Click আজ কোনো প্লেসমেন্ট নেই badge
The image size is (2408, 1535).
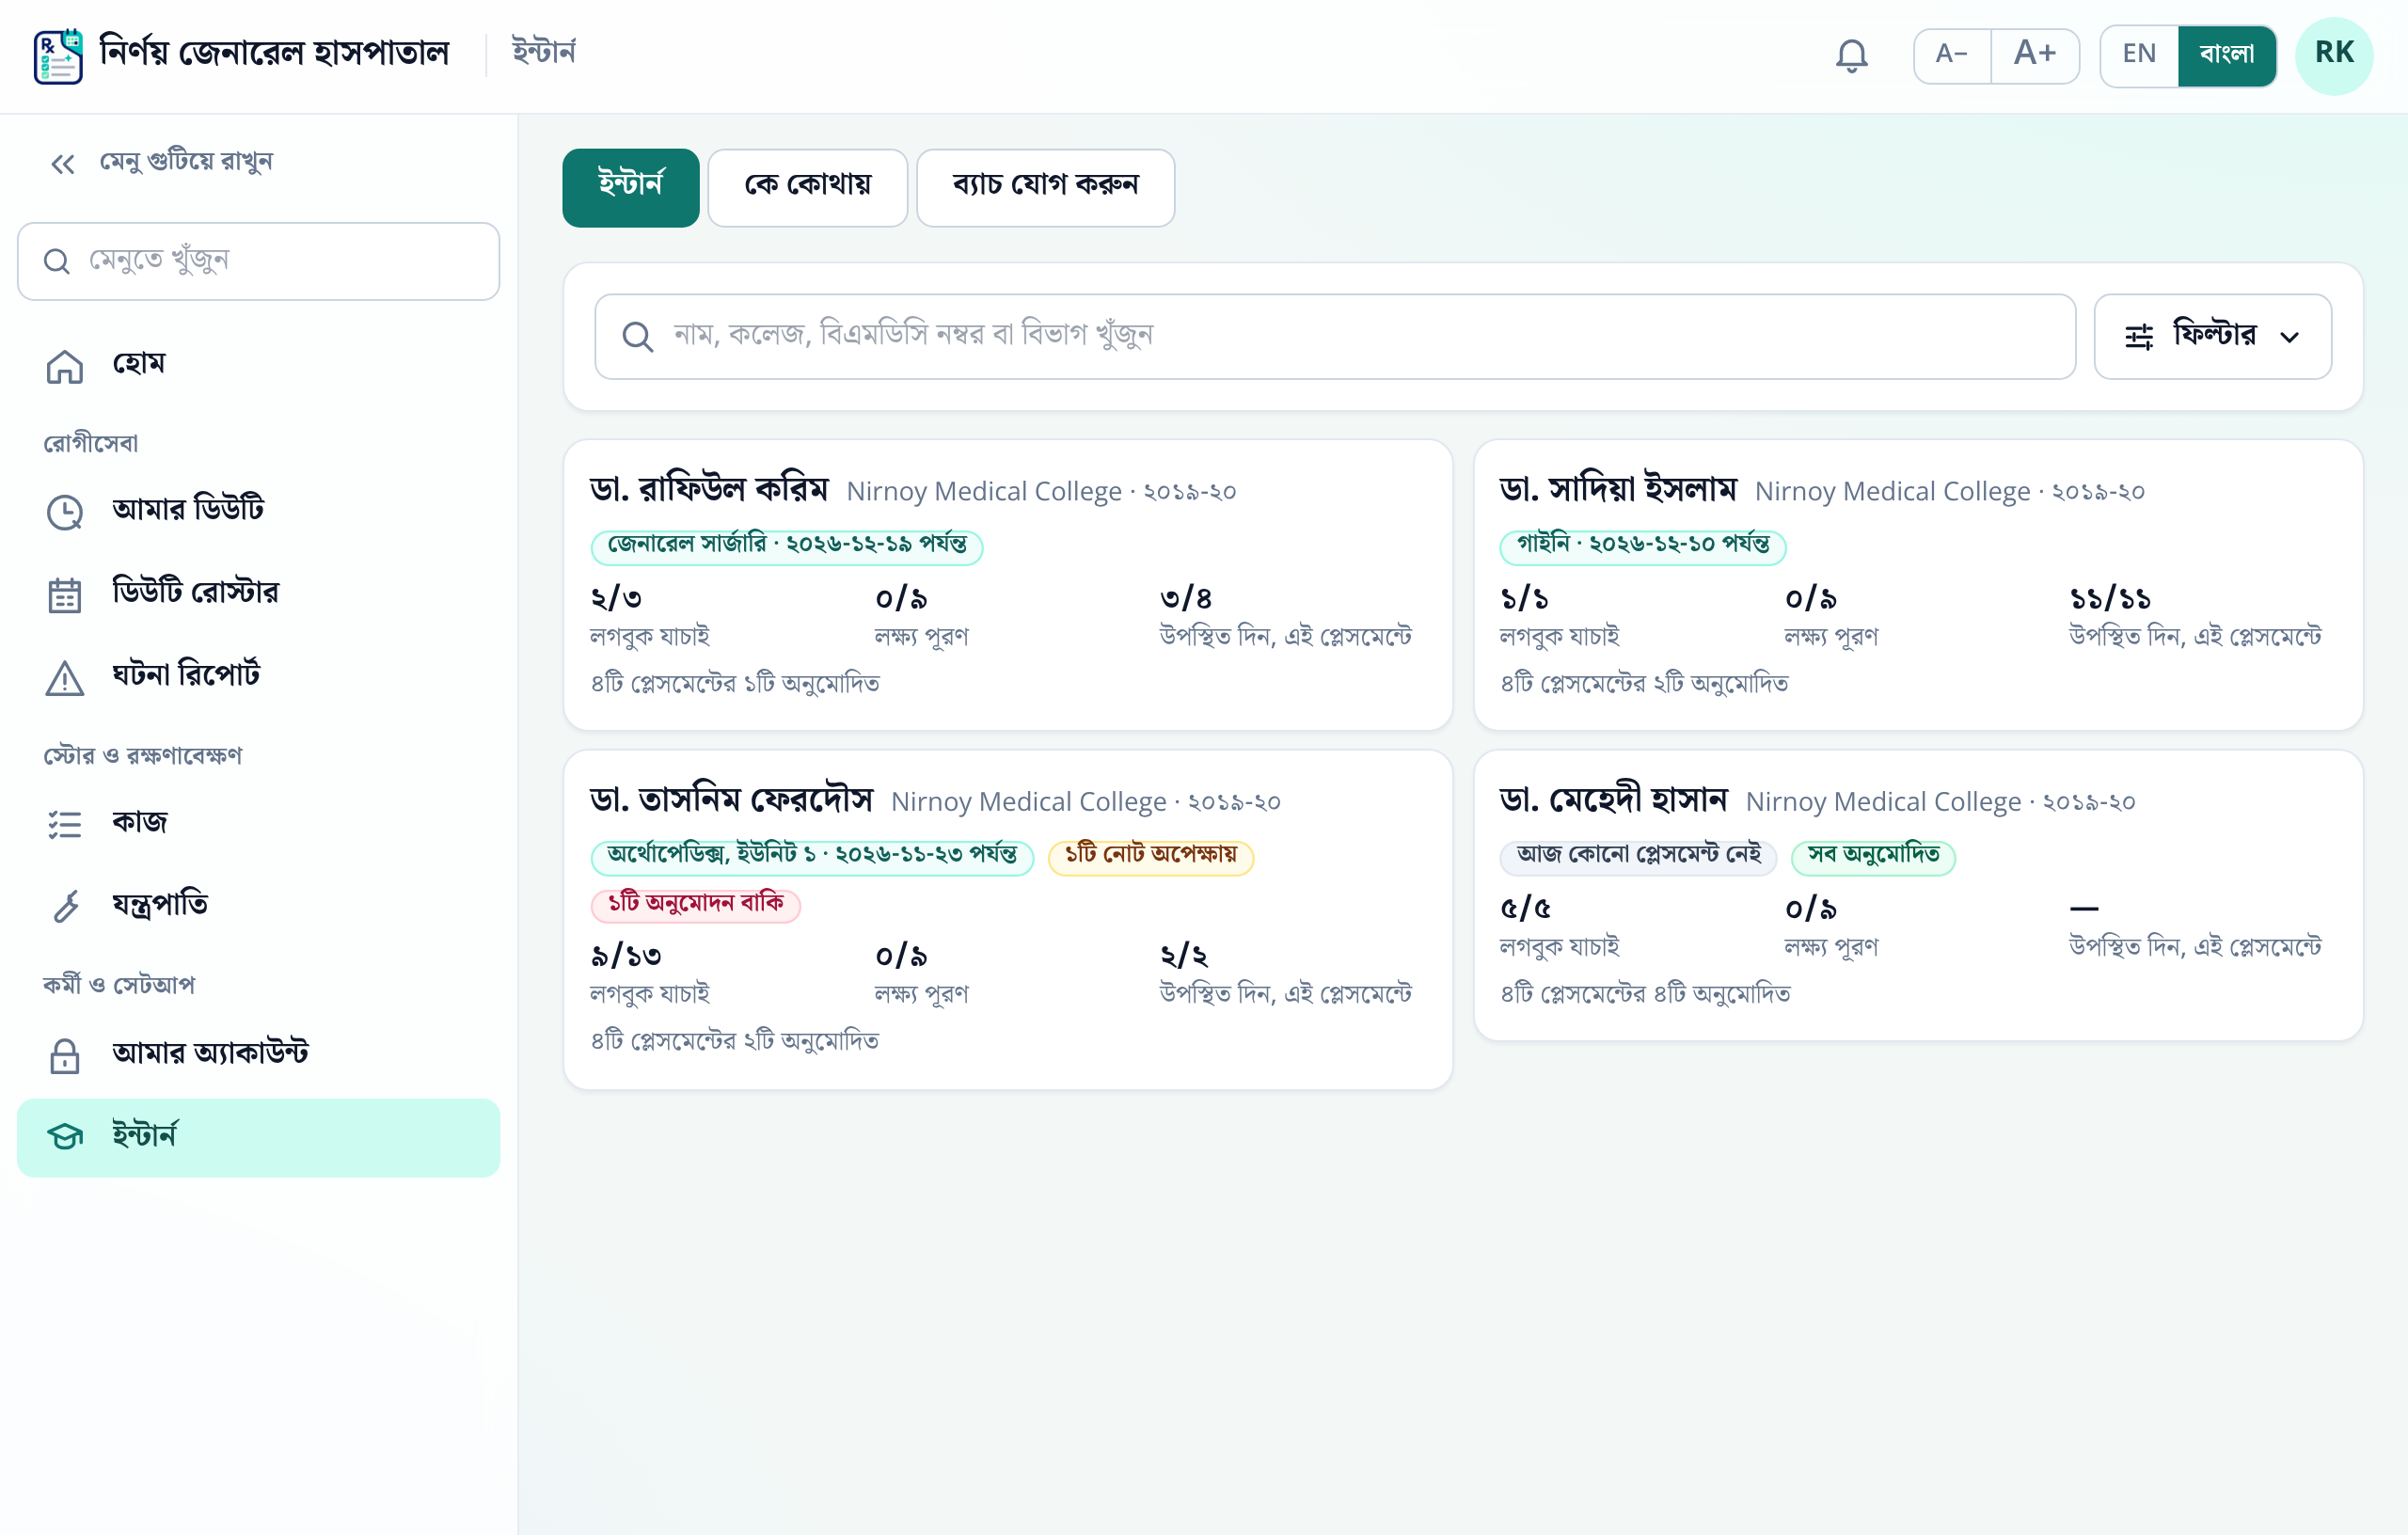(1638, 856)
